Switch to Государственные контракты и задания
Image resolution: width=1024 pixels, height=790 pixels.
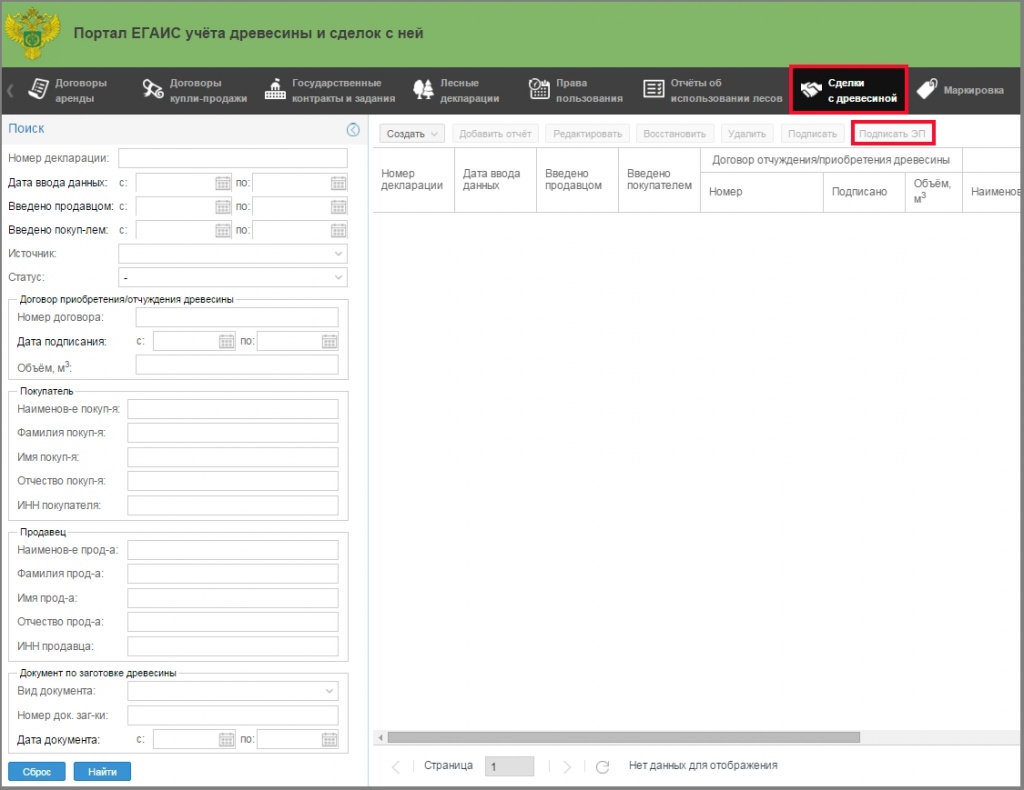pyautogui.click(x=330, y=91)
